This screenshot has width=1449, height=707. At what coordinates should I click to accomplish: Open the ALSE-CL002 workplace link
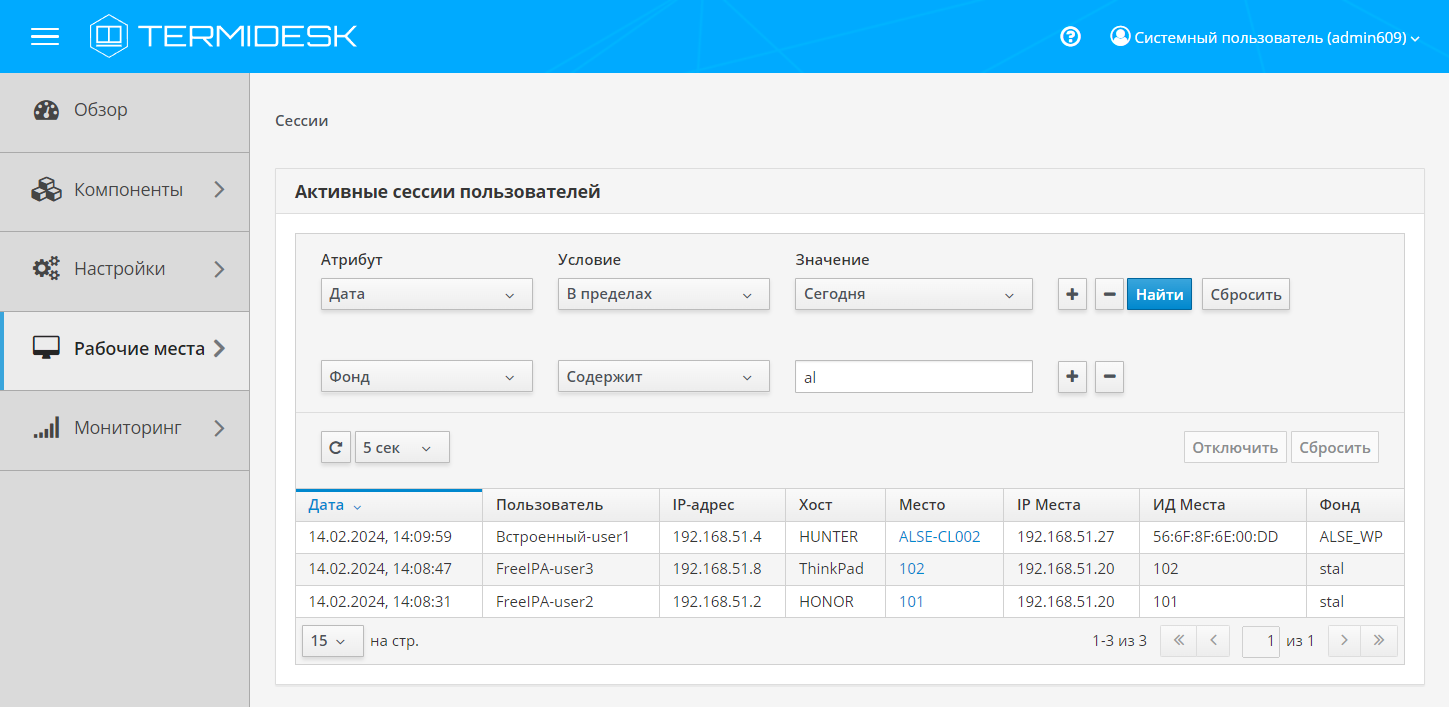(x=939, y=537)
